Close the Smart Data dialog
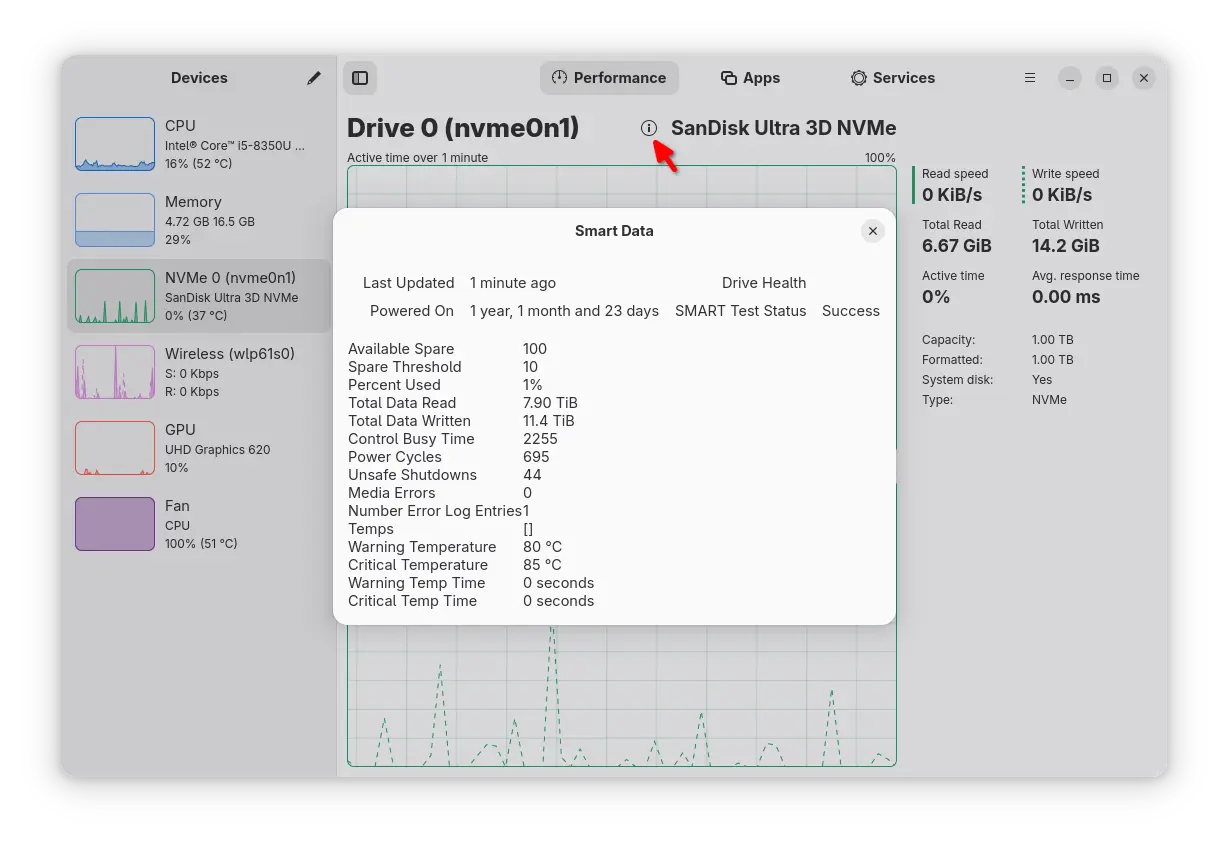1228x844 pixels. pyautogui.click(x=873, y=231)
